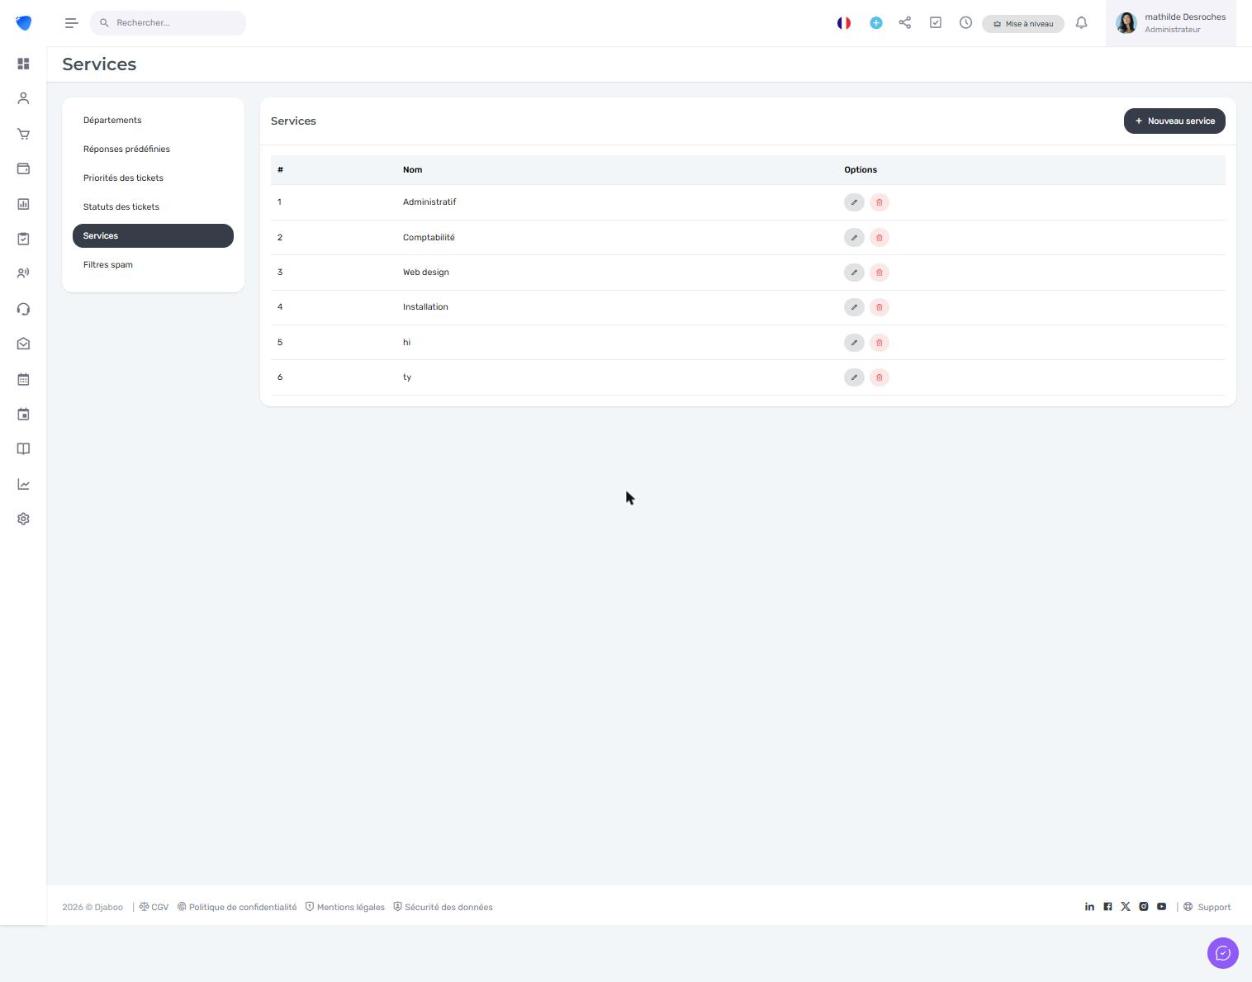Go to Réponses prédéfinies

coord(153,149)
